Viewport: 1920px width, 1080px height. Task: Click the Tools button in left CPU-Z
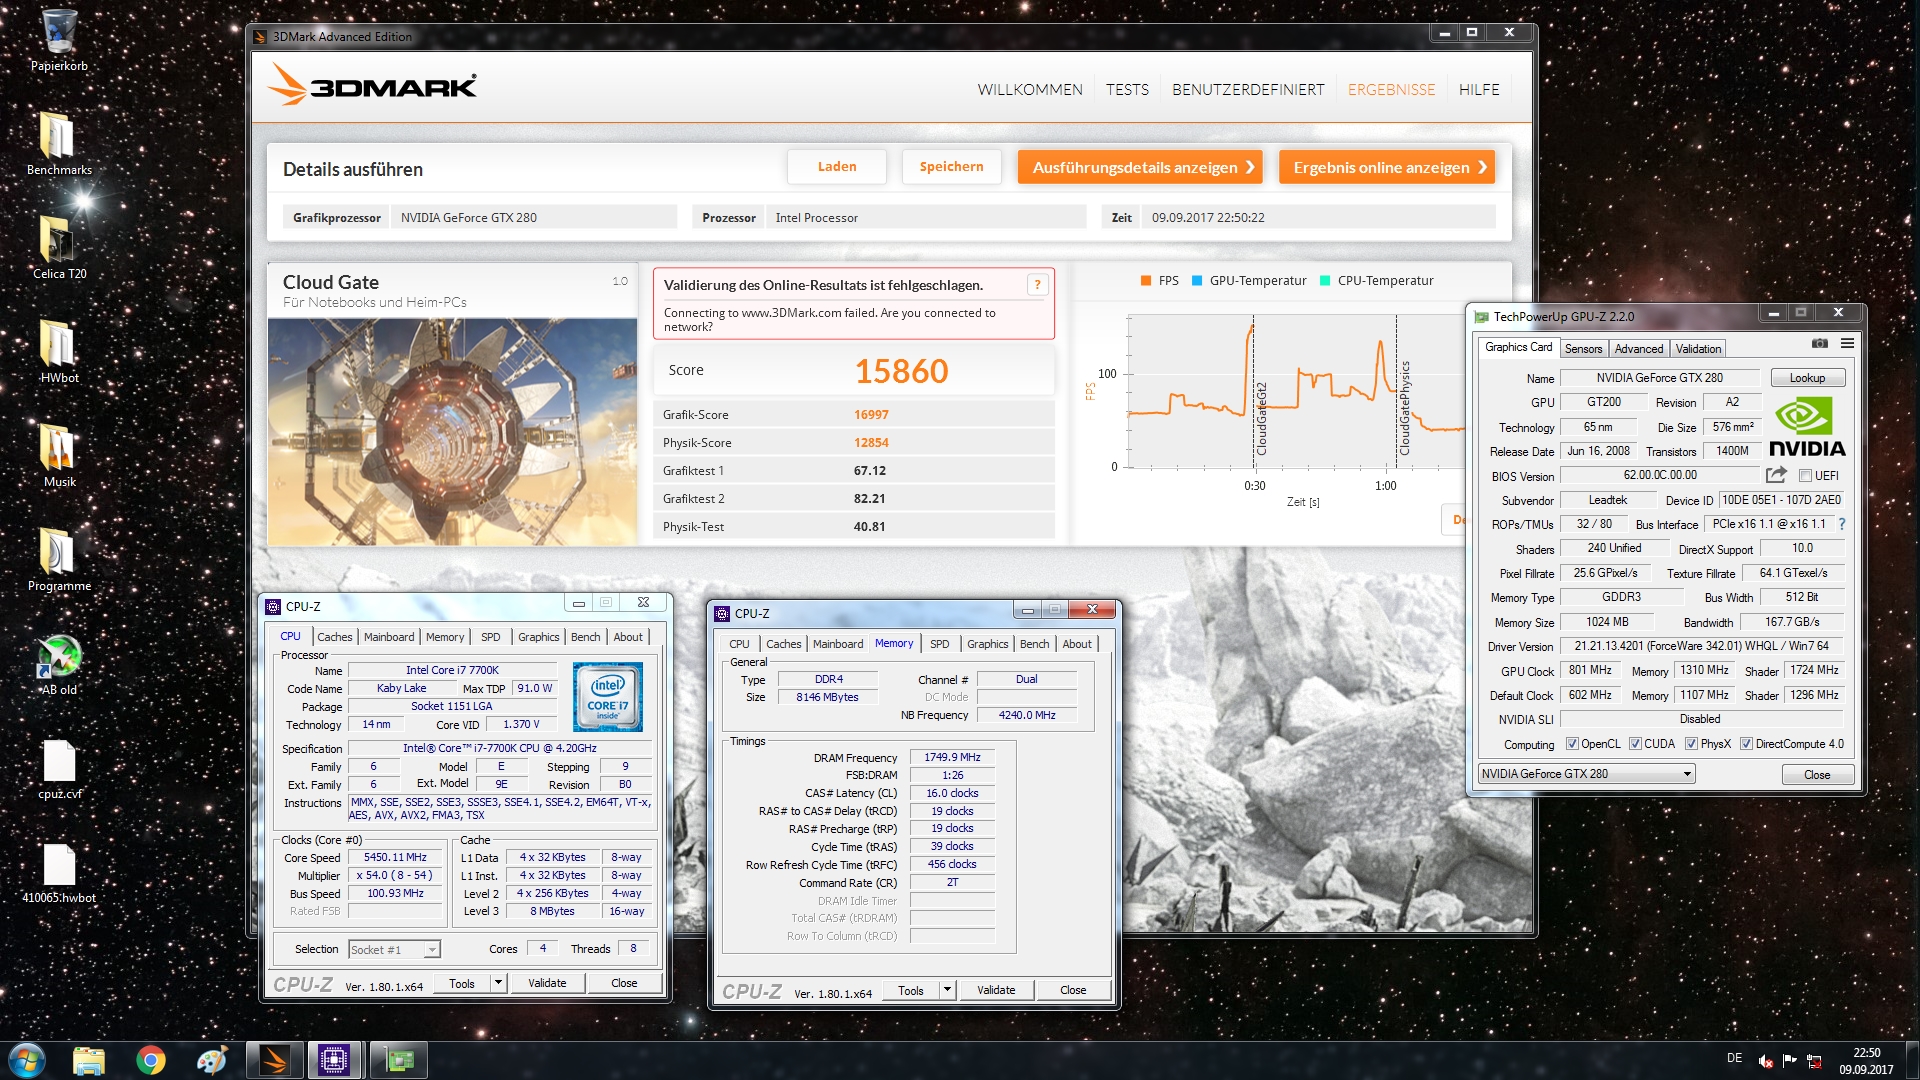tap(462, 983)
